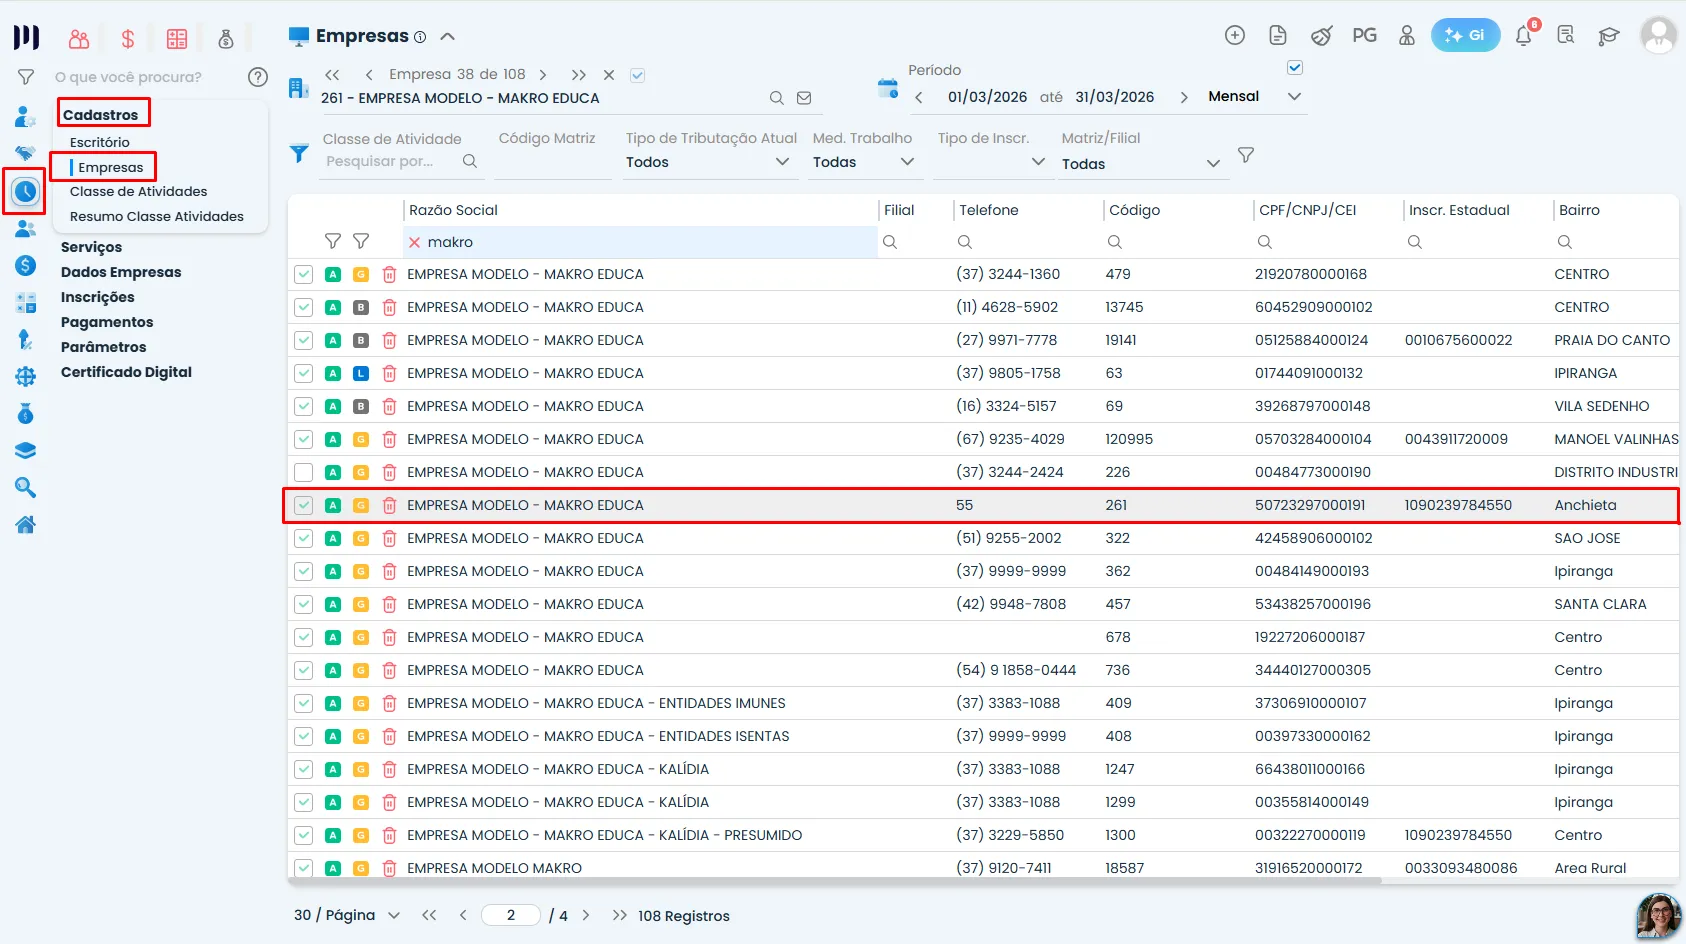Toggle checkbox for row with code 322
This screenshot has height=944, width=1686.
pyautogui.click(x=304, y=538)
